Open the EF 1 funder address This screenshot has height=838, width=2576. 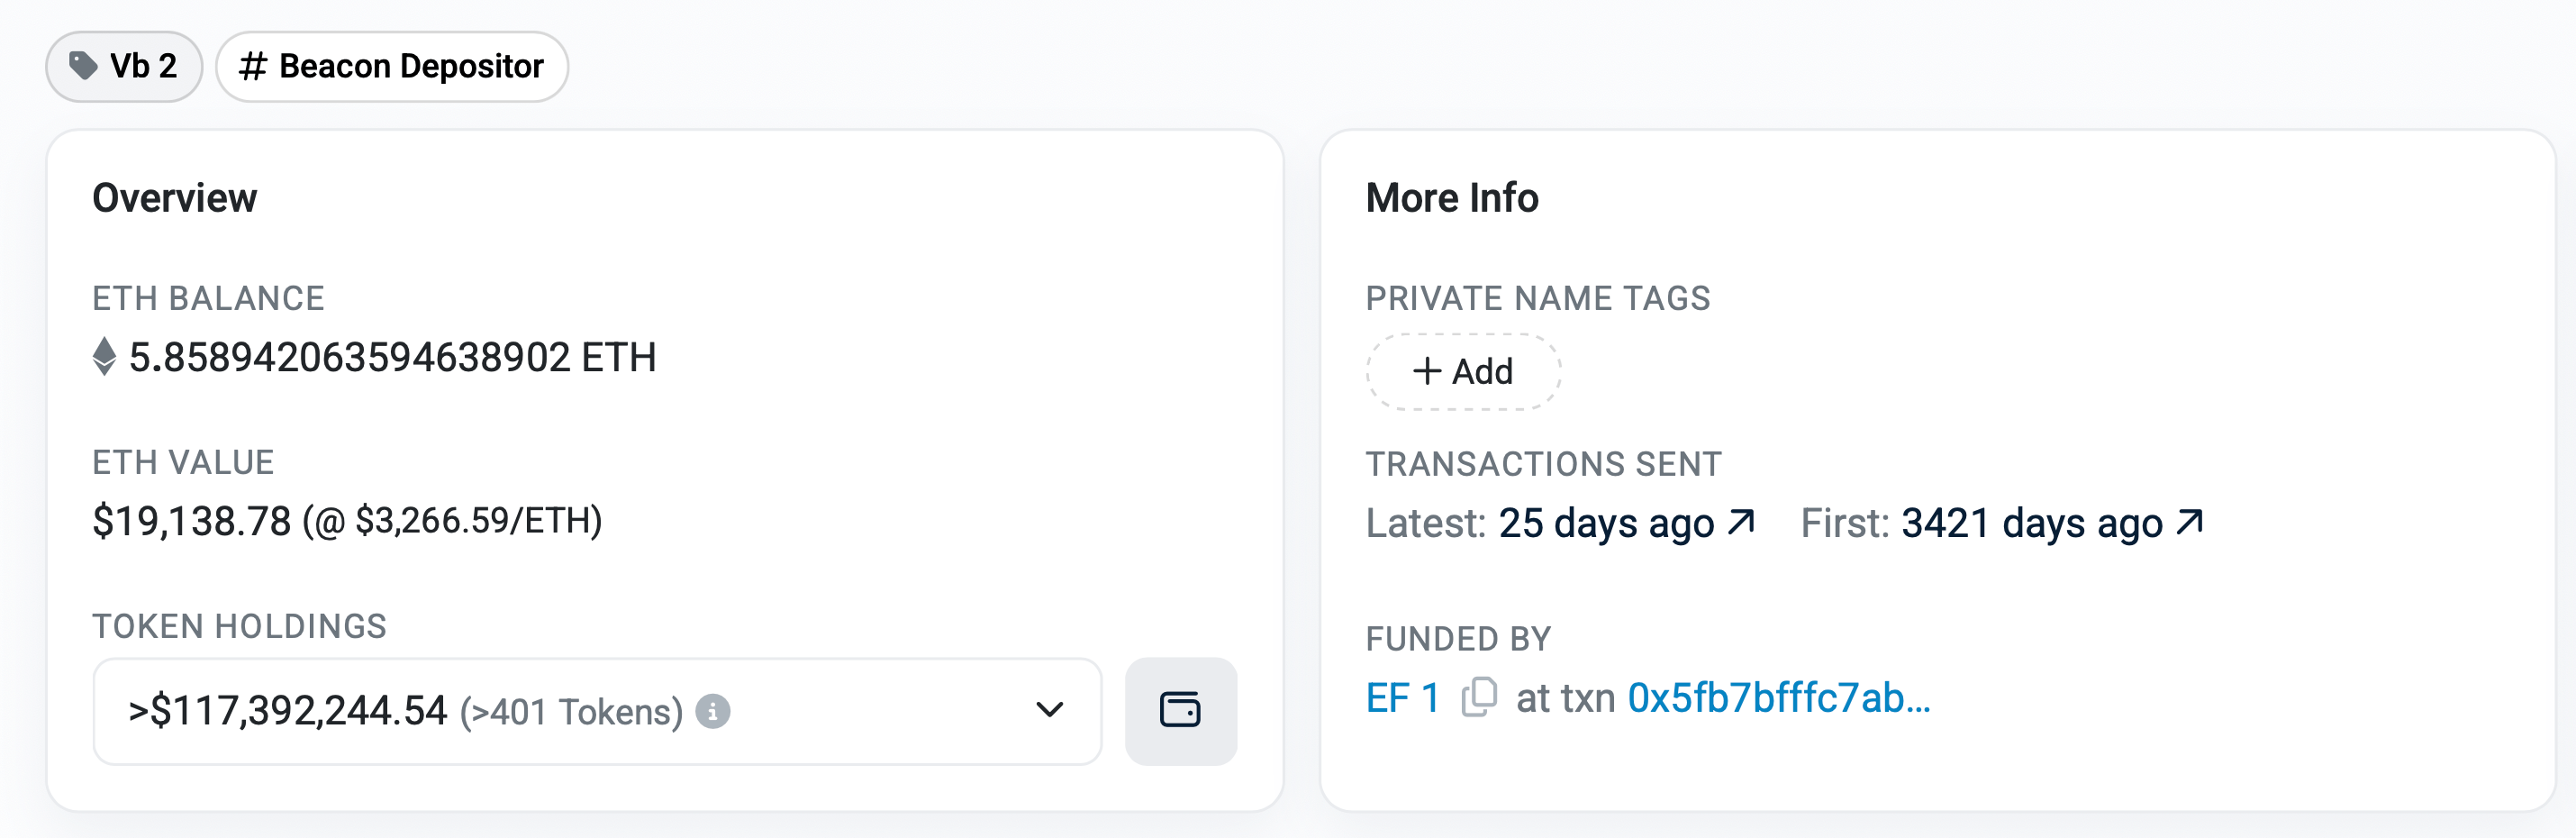pyautogui.click(x=1403, y=698)
